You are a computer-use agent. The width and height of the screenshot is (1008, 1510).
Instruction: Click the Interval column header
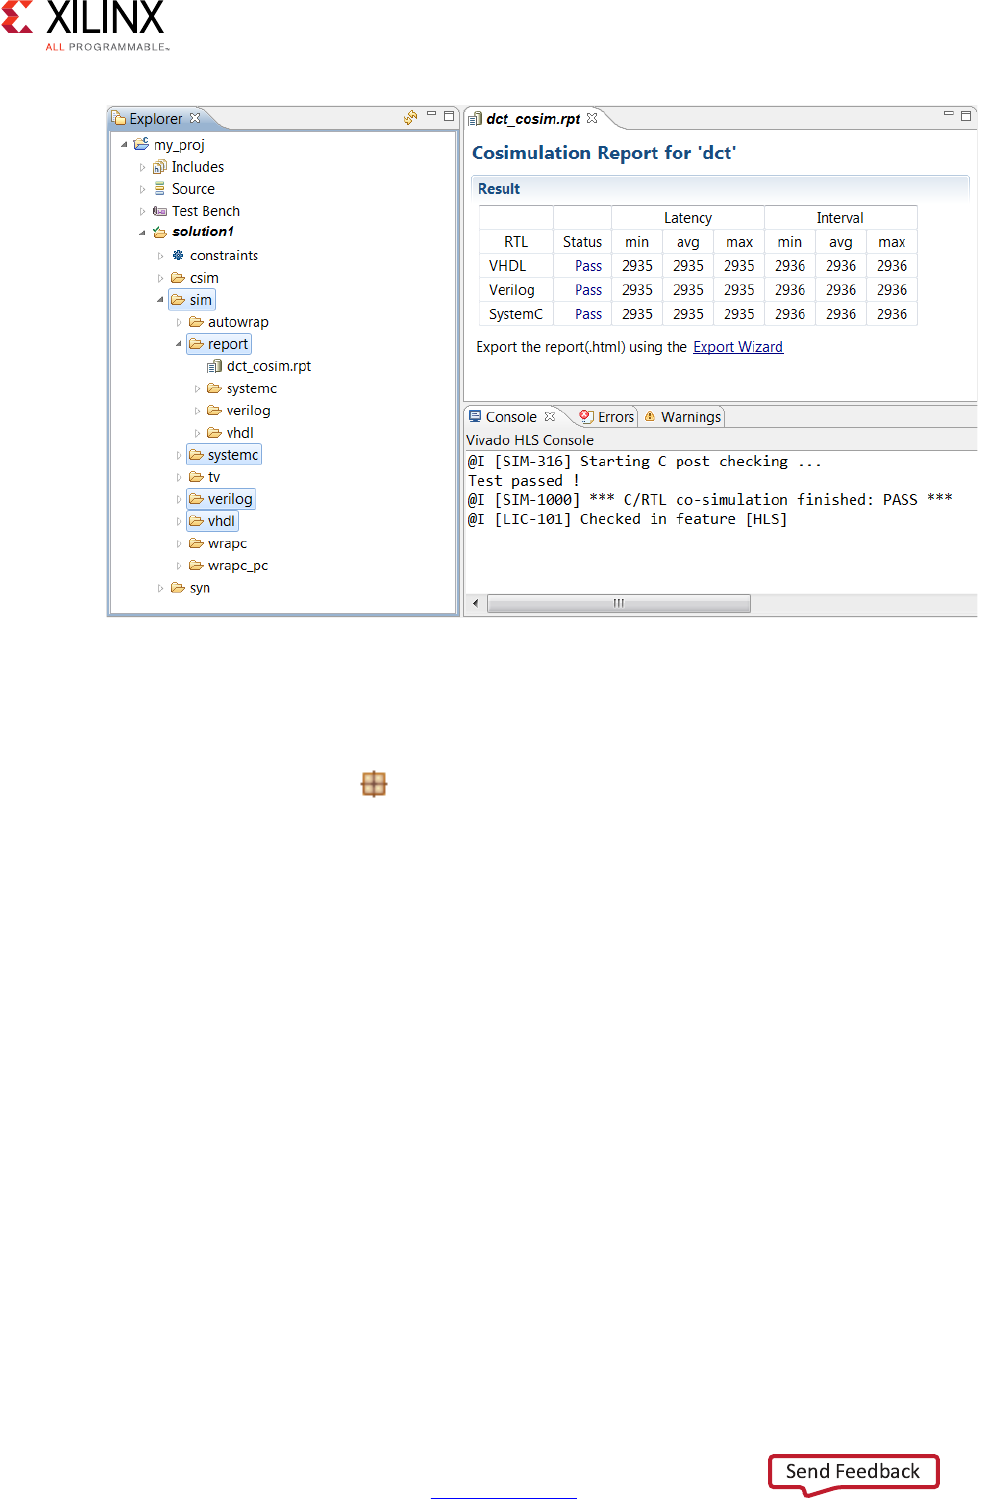click(x=840, y=218)
